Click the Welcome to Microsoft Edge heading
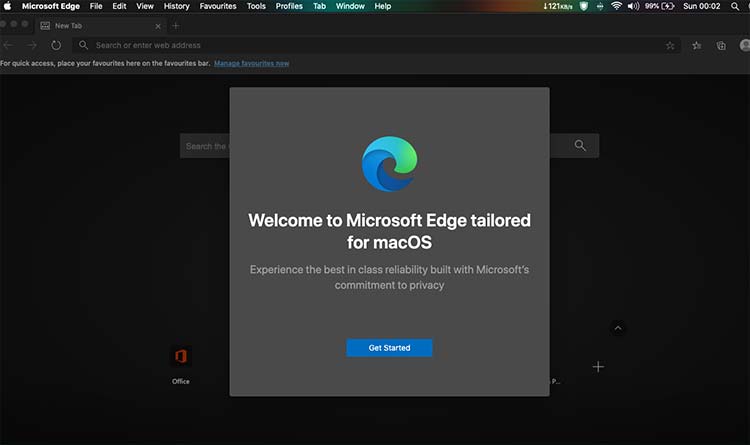750x445 pixels. coord(389,231)
